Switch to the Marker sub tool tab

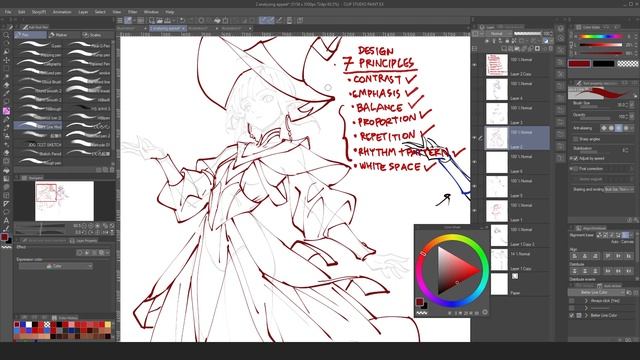tap(63, 35)
